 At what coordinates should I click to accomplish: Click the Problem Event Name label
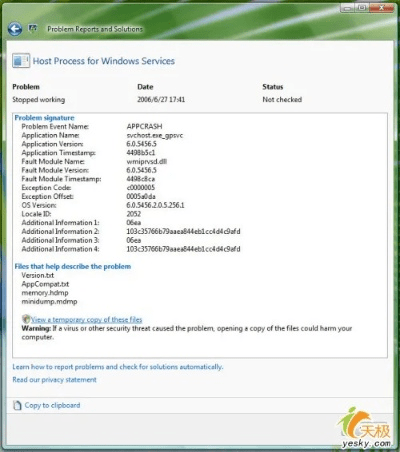(55, 126)
